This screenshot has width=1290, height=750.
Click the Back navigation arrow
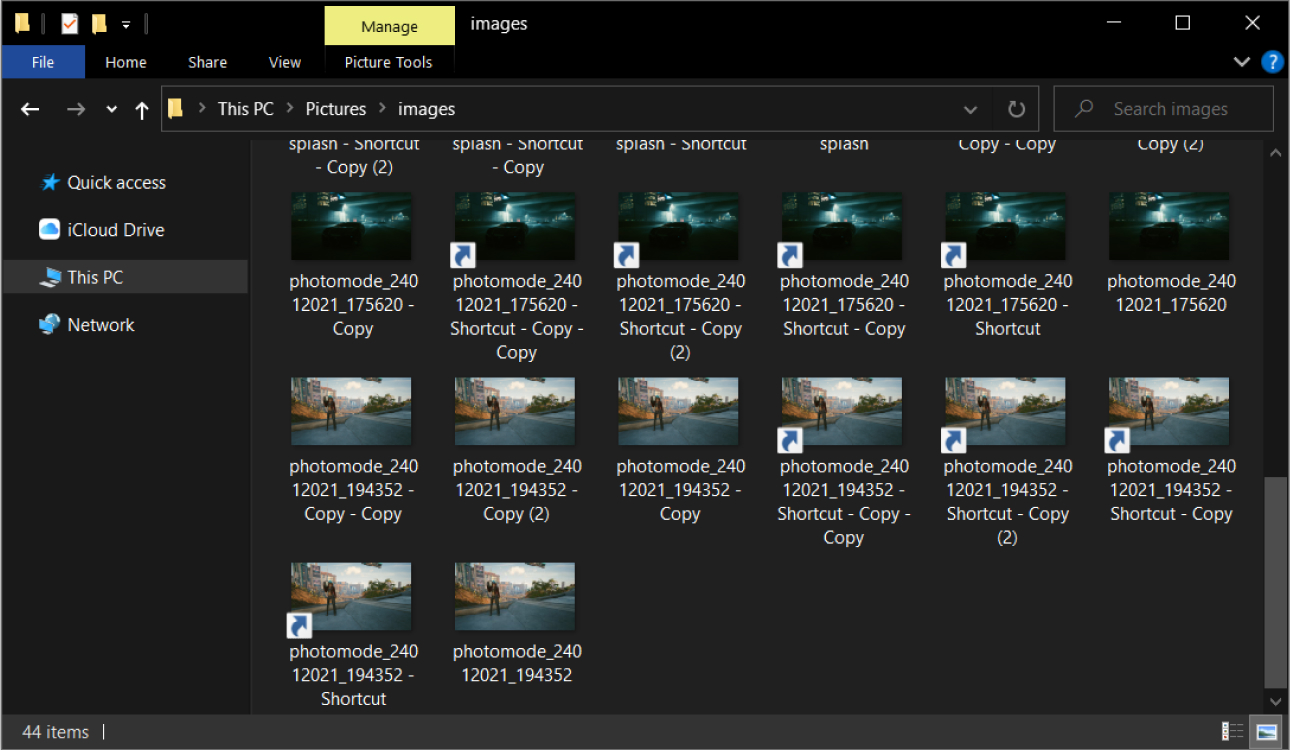point(29,108)
